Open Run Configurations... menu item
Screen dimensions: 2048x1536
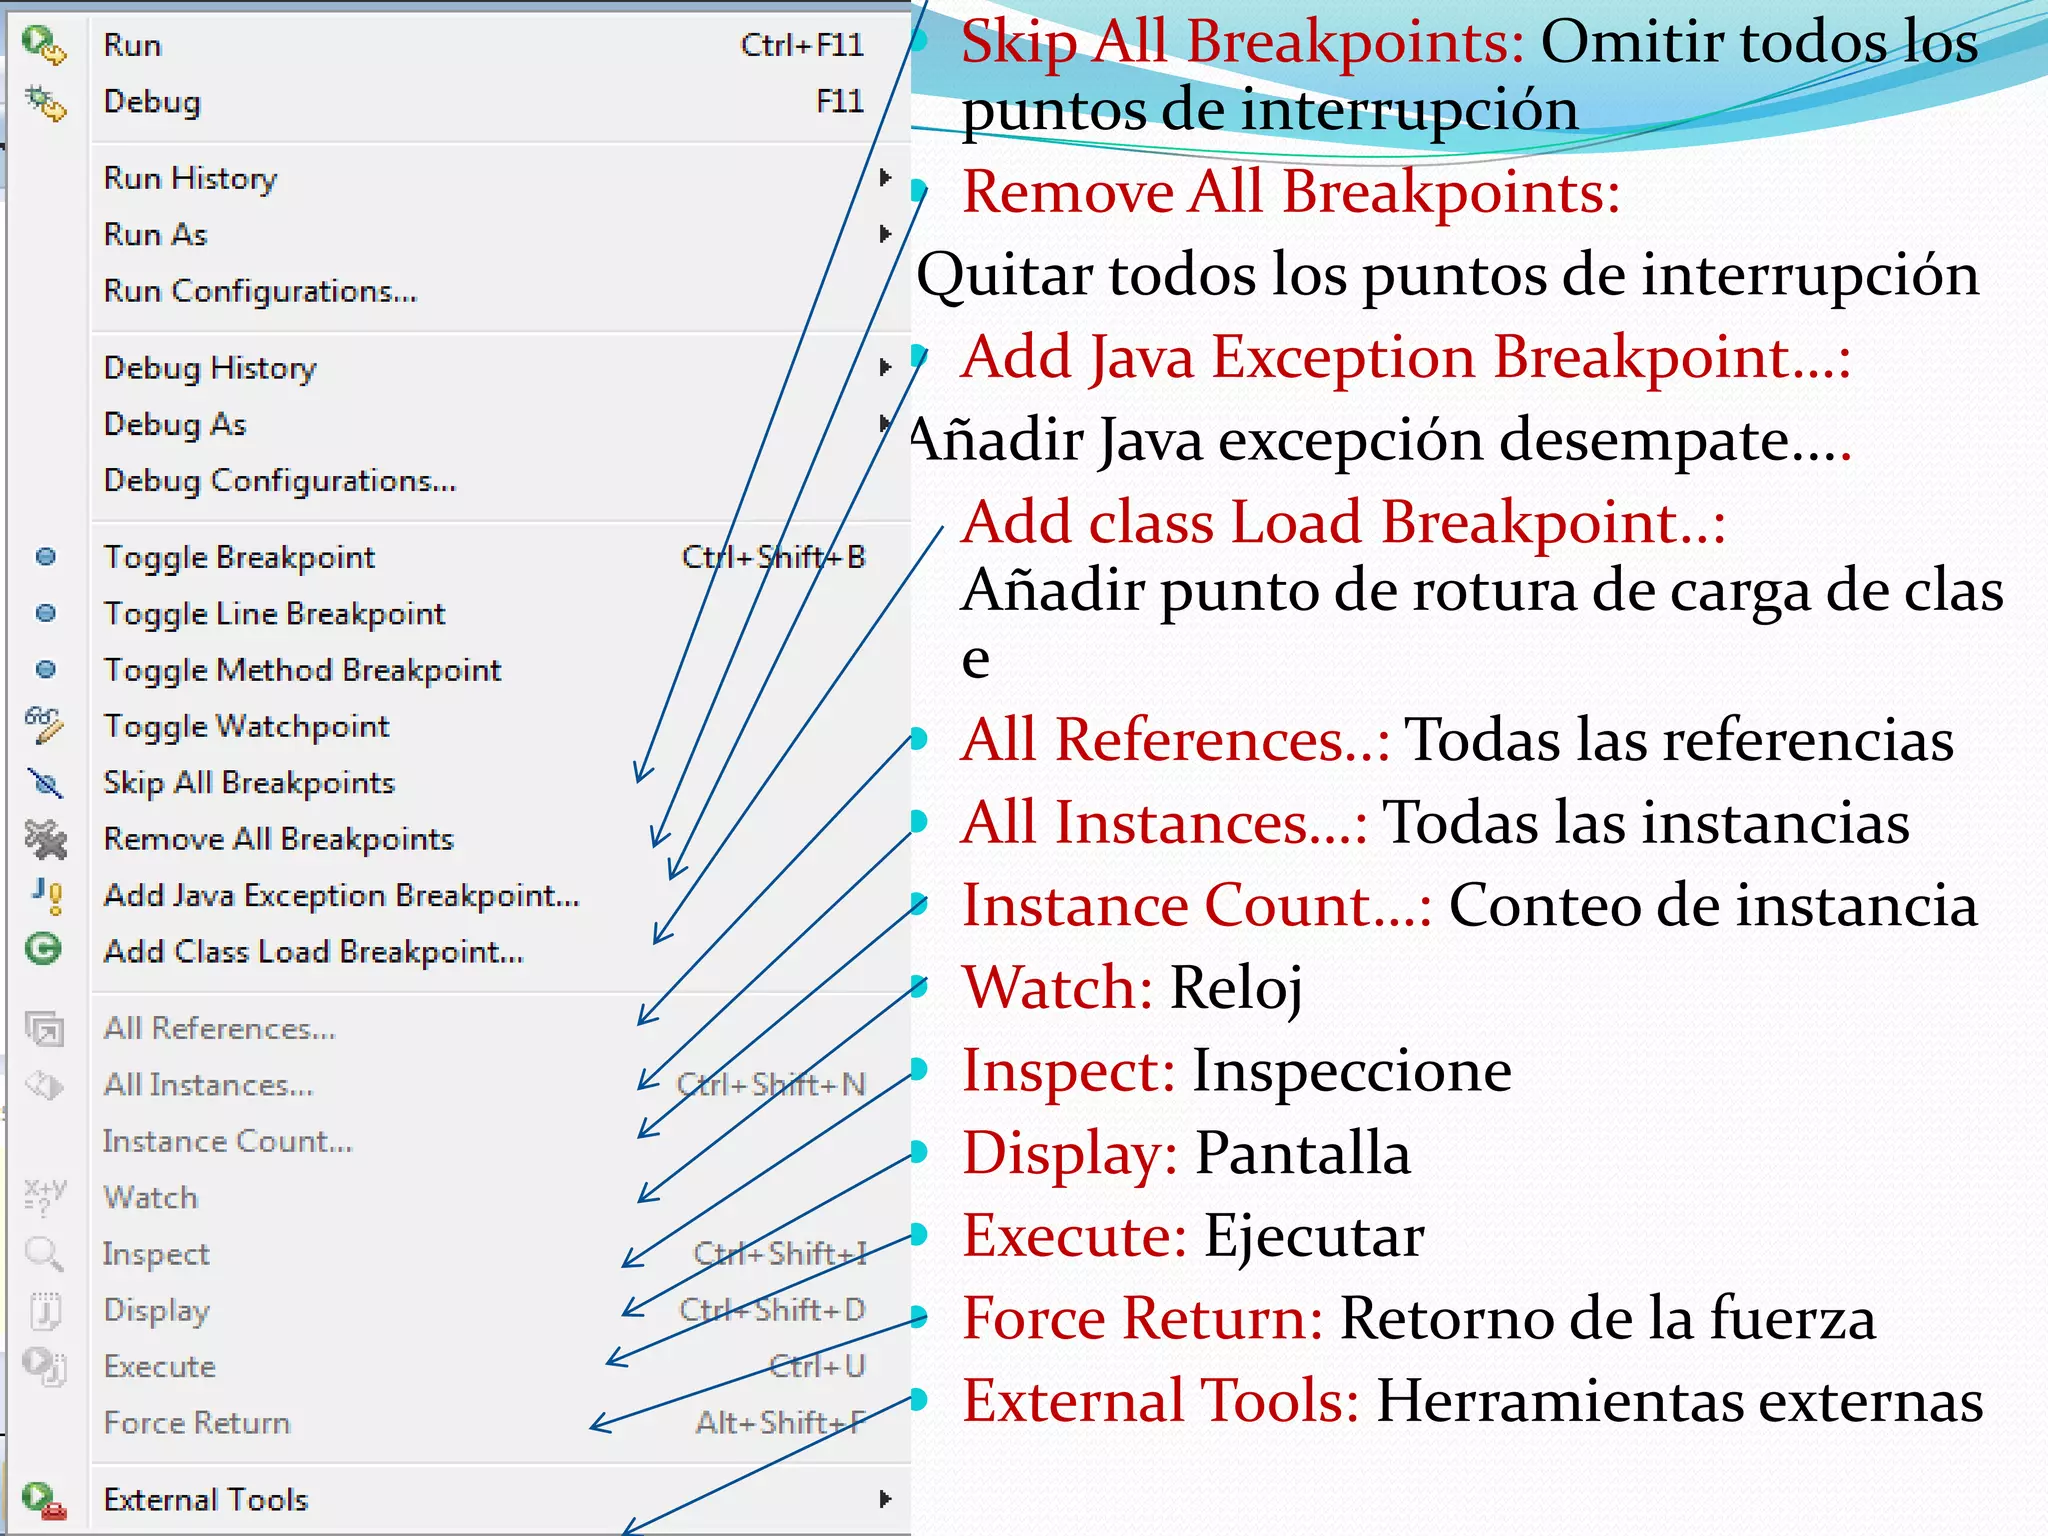[x=260, y=291]
